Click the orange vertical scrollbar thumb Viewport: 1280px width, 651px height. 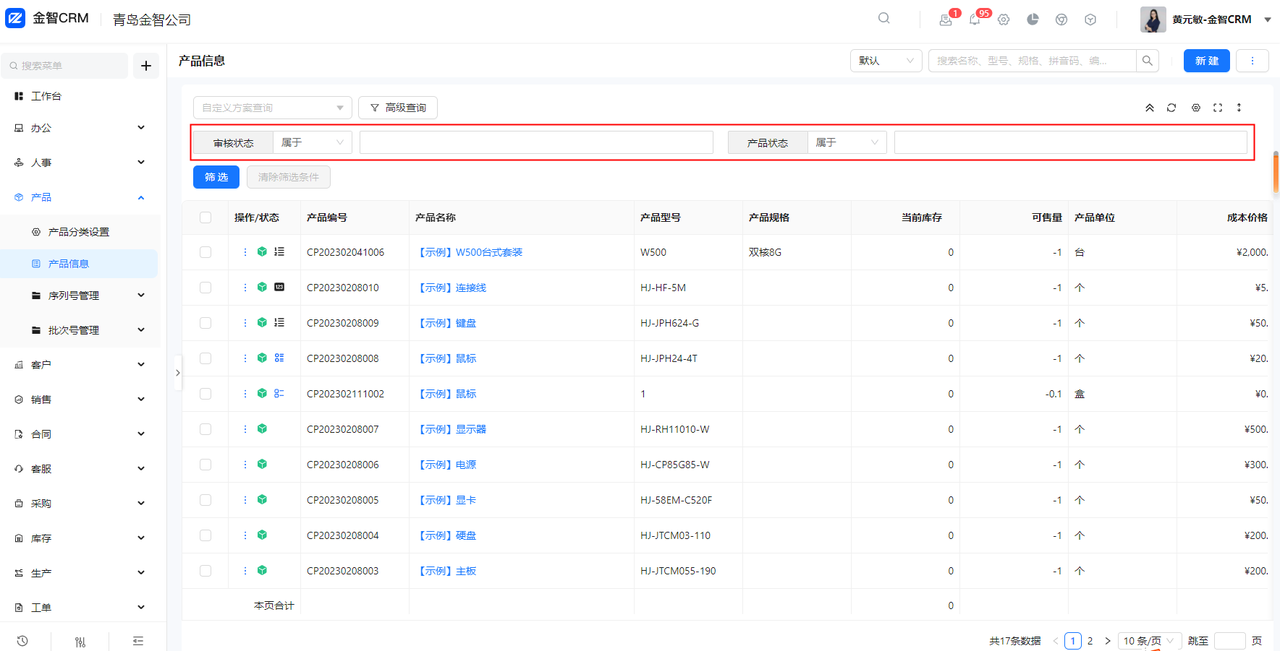click(1276, 171)
